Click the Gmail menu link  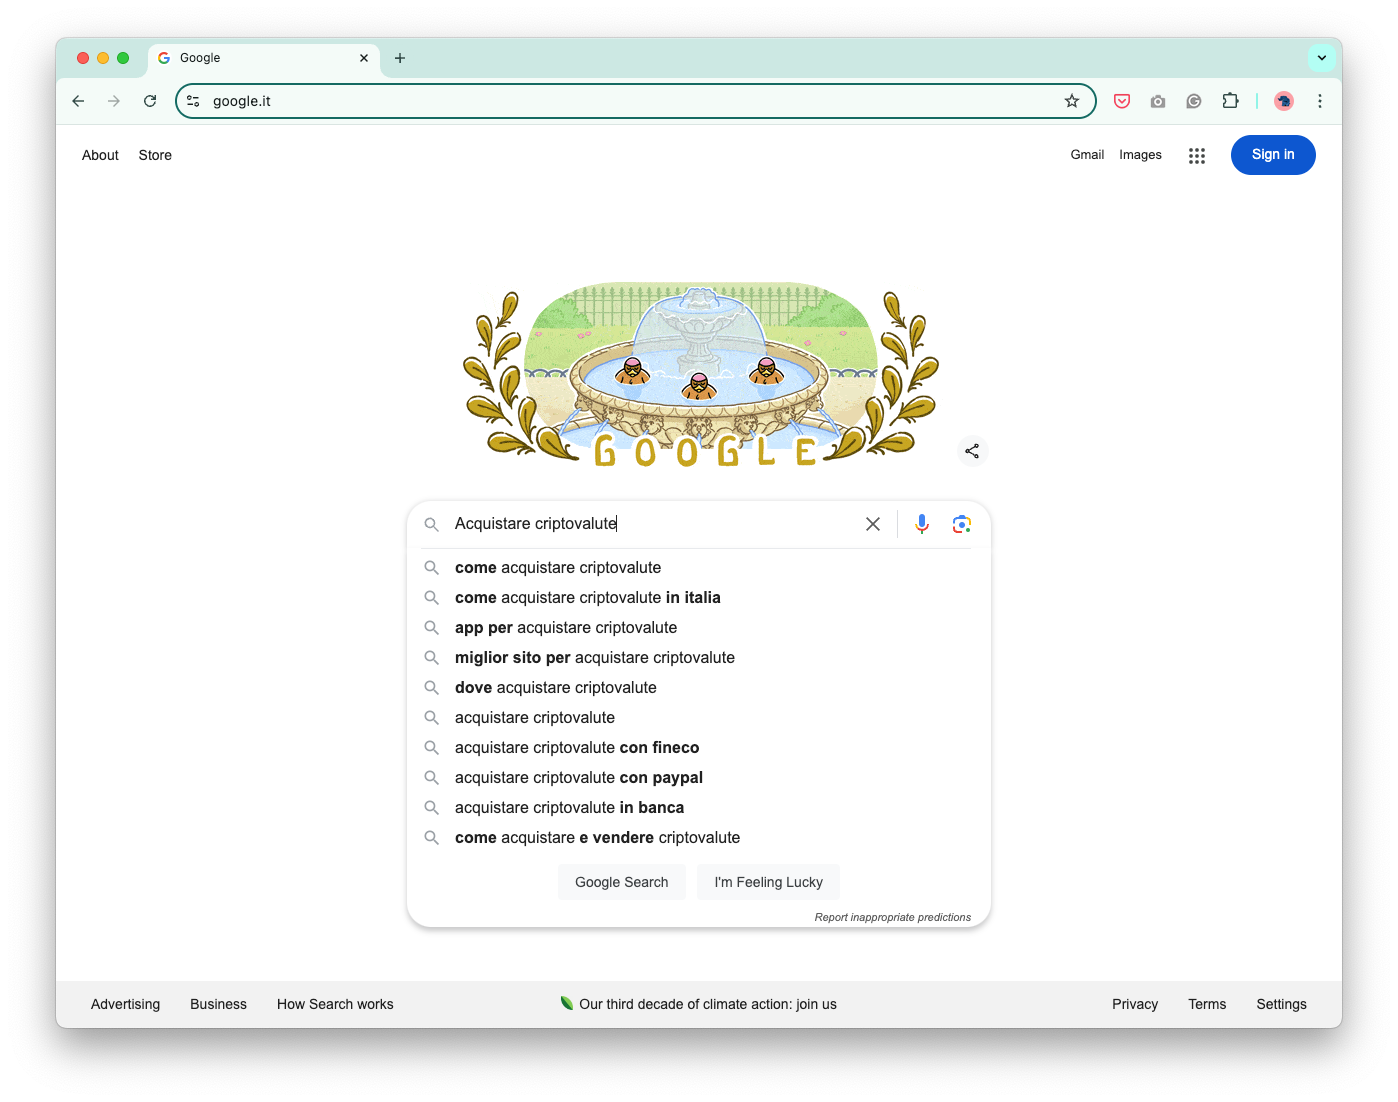[1087, 154]
